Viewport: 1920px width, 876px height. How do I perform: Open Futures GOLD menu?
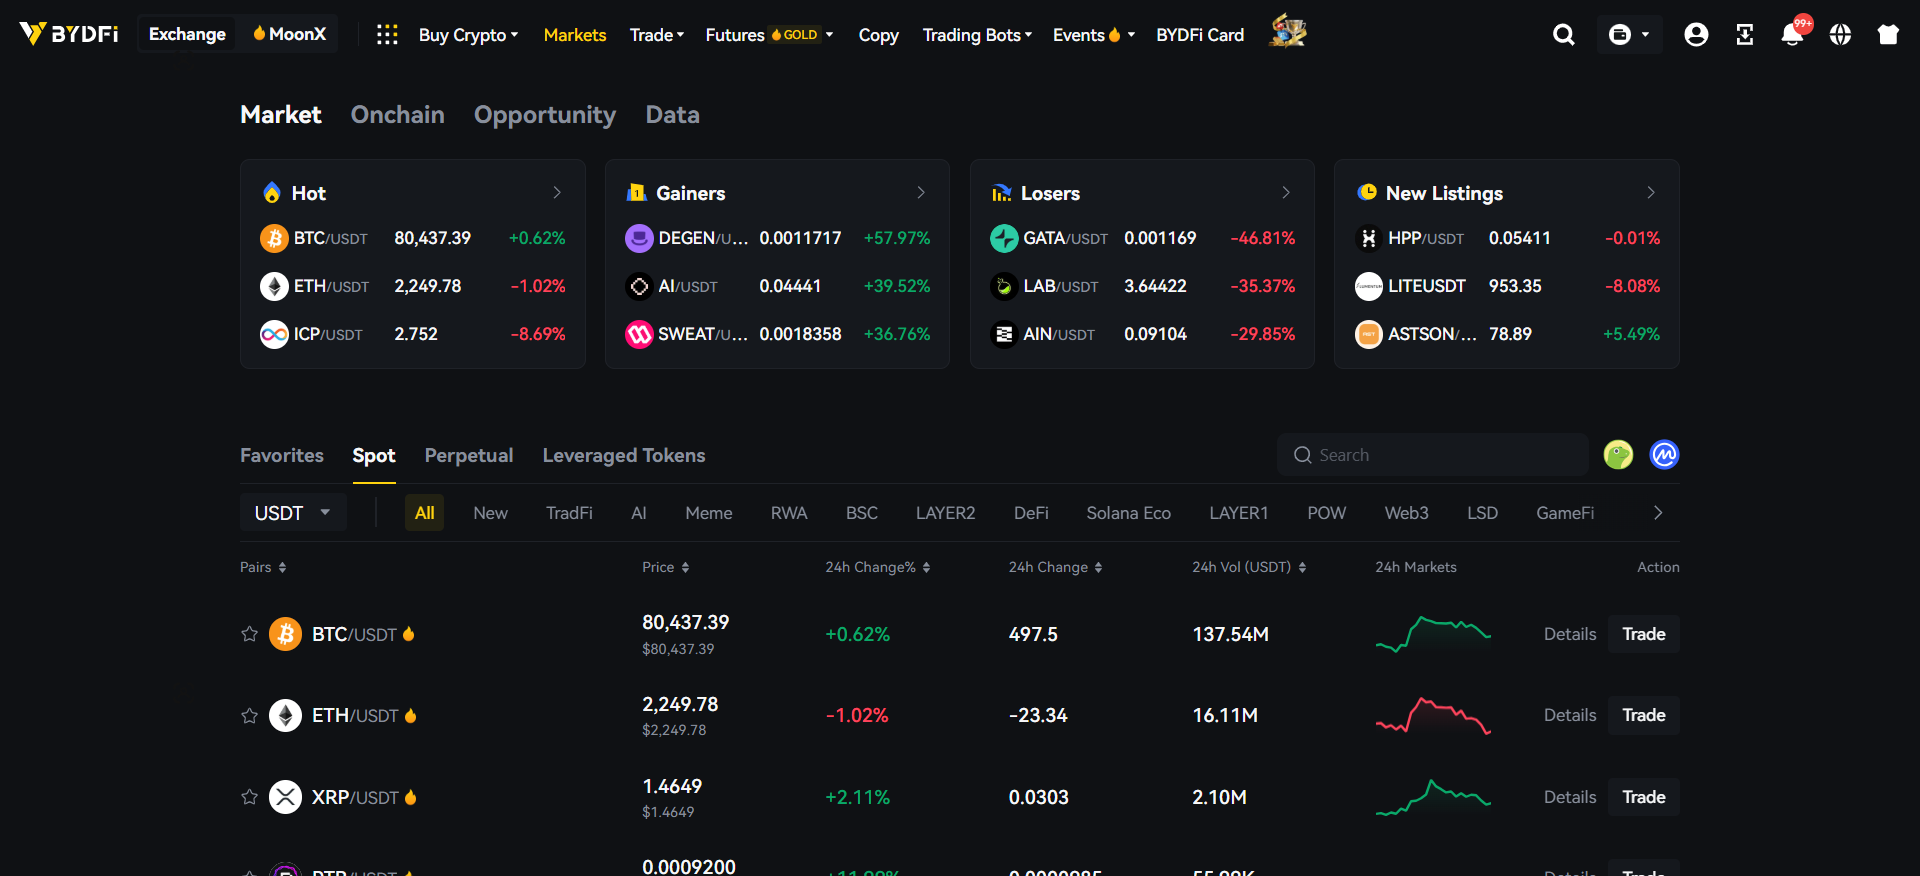point(769,35)
